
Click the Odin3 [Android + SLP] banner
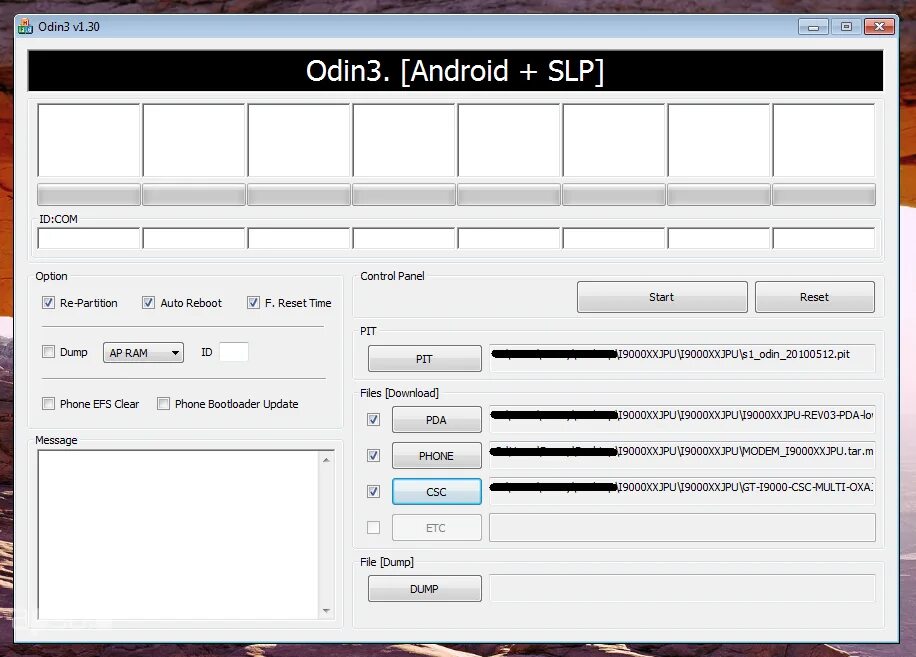[x=455, y=71]
